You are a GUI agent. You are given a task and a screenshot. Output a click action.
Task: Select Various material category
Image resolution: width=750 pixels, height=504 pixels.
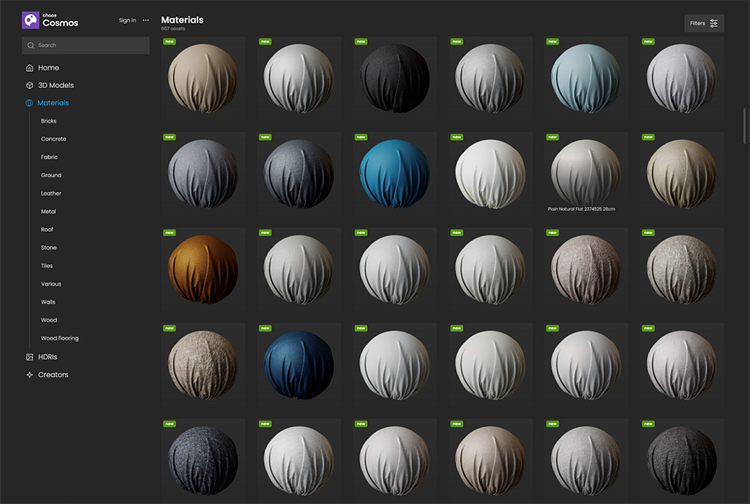pyautogui.click(x=51, y=284)
